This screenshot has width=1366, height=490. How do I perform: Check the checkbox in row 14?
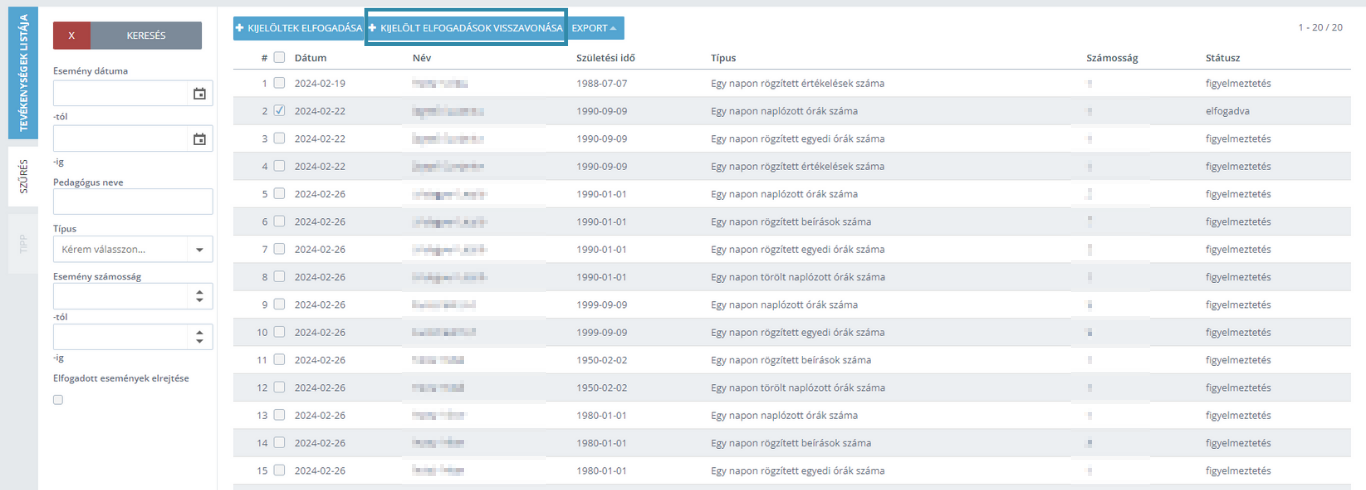pyautogui.click(x=279, y=442)
